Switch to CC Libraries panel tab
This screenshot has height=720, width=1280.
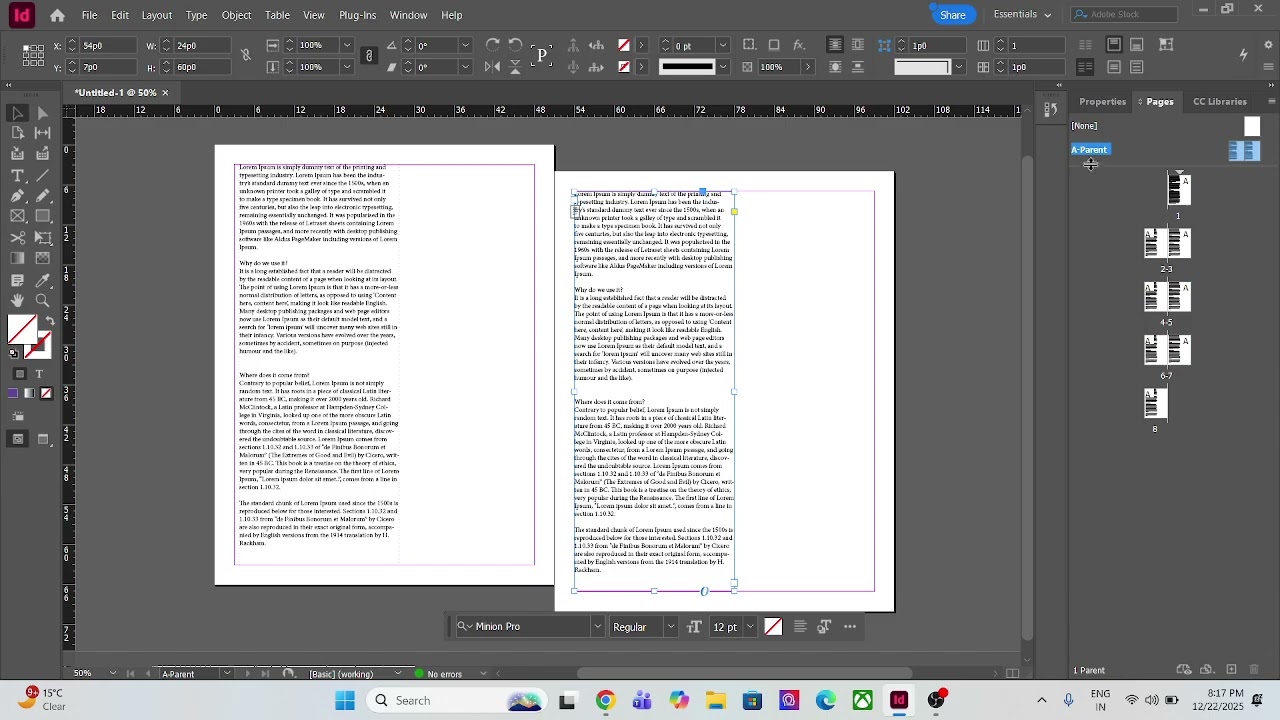pos(1220,102)
